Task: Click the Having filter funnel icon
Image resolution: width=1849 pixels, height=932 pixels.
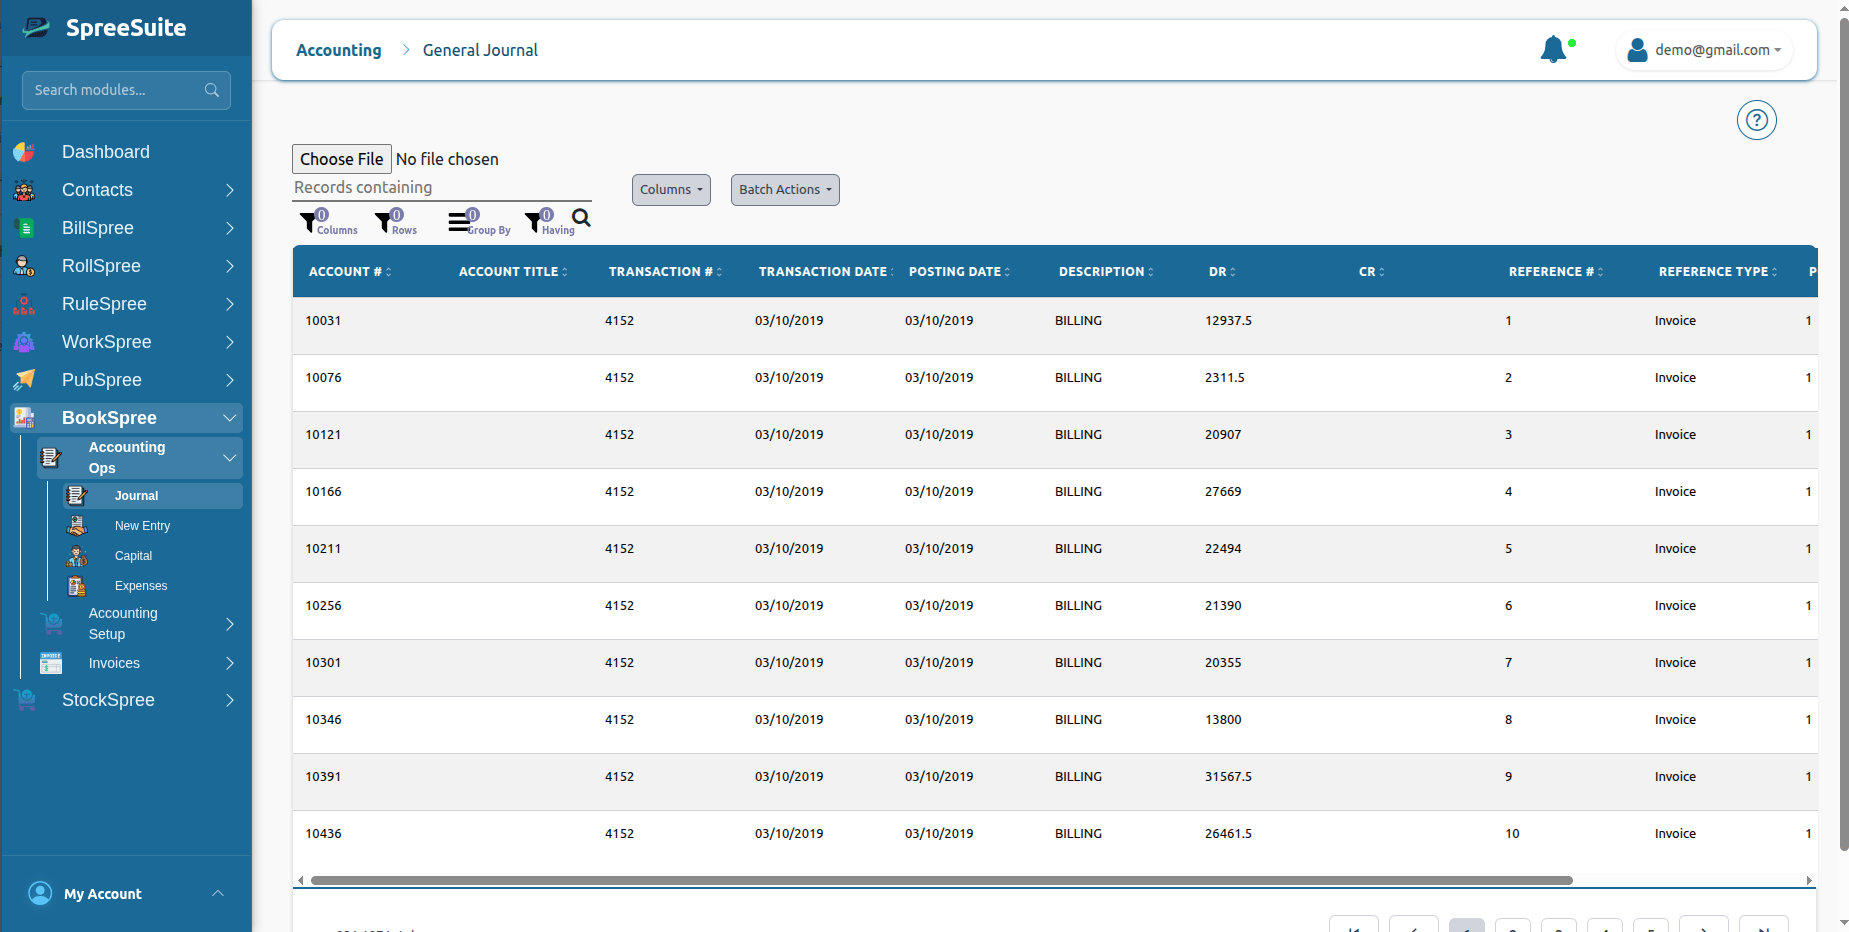Action: [533, 222]
